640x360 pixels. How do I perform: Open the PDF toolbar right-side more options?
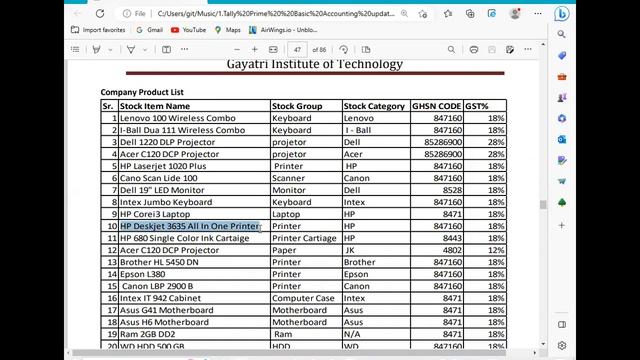coord(528,49)
